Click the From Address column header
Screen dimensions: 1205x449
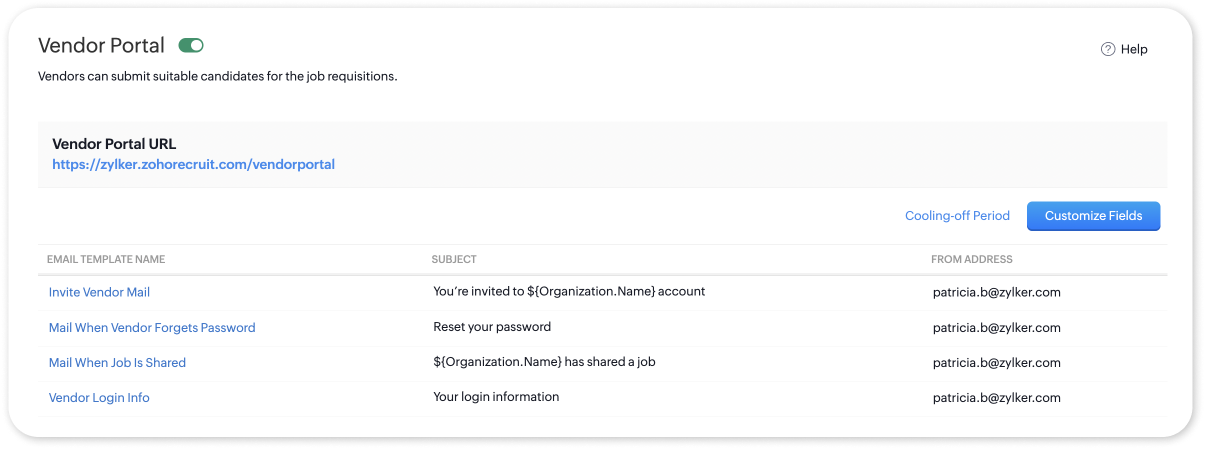pos(971,259)
